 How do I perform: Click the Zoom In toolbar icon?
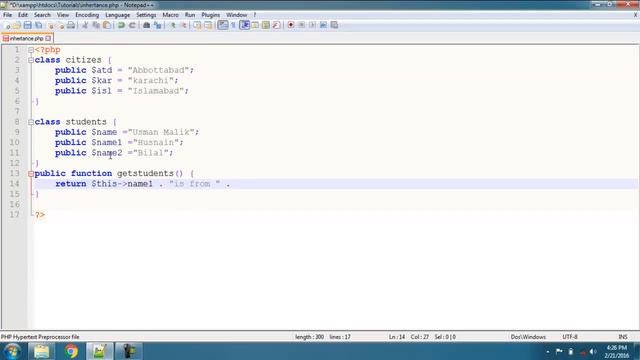pyautogui.click(x=173, y=25)
